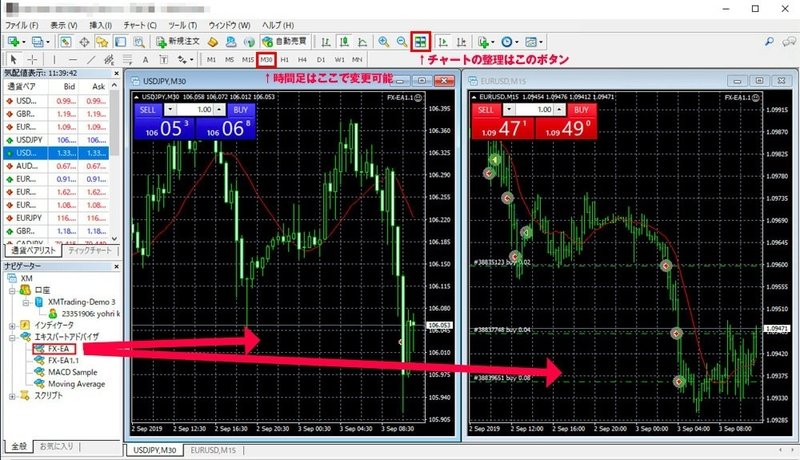Click 新規注文 new order button
The image size is (800, 460).
[178, 41]
